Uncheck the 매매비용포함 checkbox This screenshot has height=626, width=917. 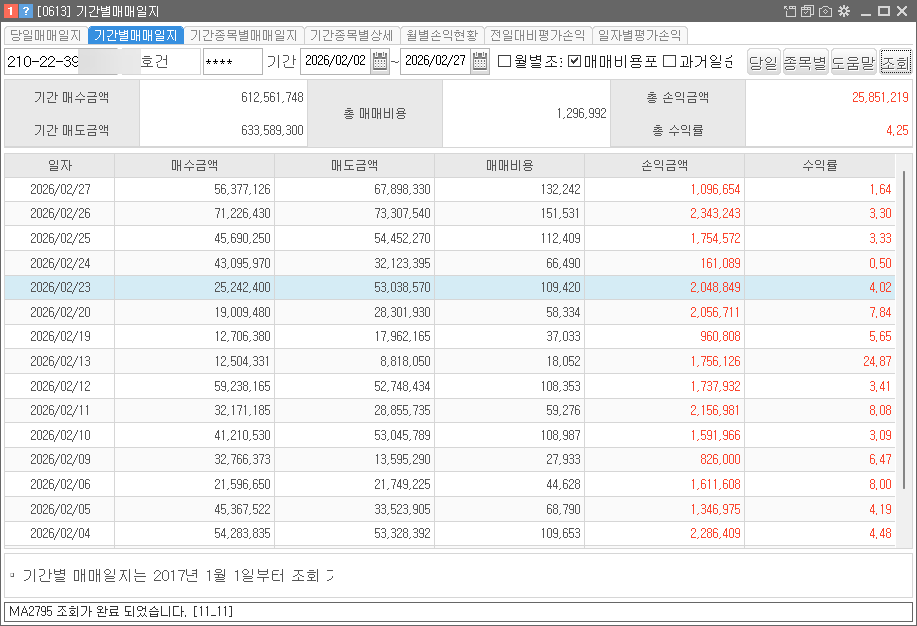[x=574, y=62]
